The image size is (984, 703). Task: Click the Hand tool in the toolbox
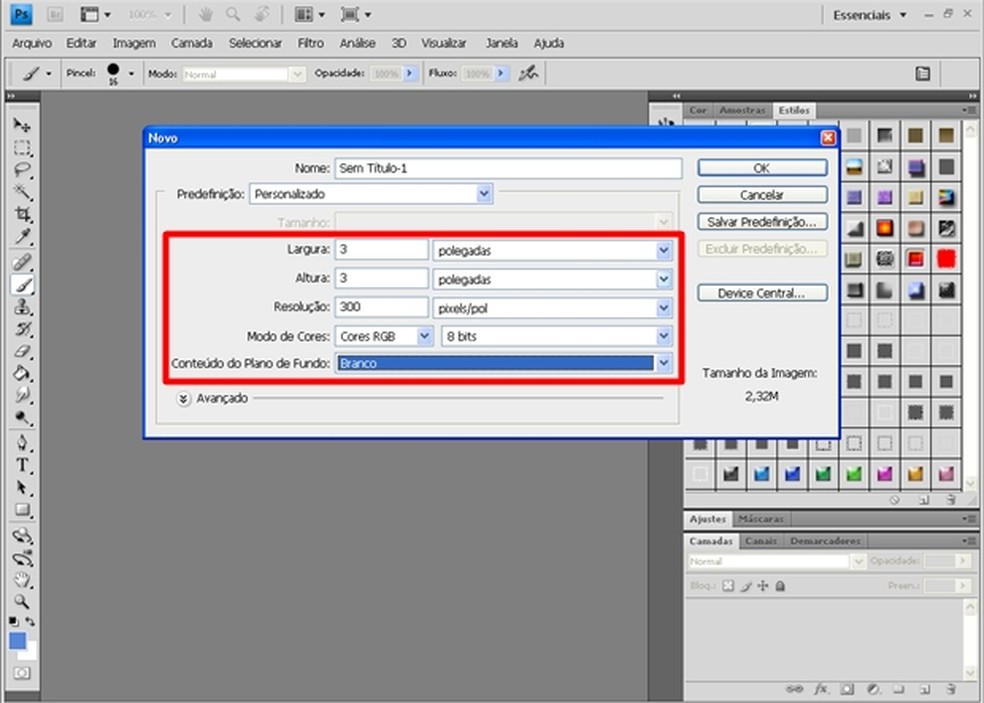pos(23,580)
